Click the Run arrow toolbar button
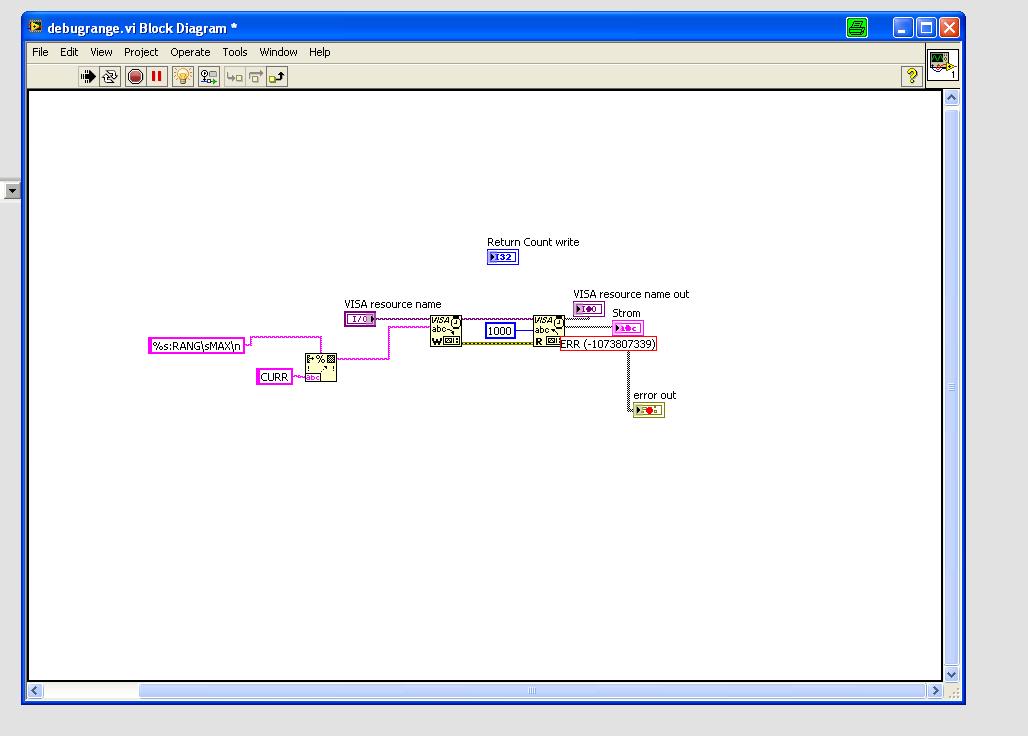Viewport: 1028px width, 736px height. (87, 77)
